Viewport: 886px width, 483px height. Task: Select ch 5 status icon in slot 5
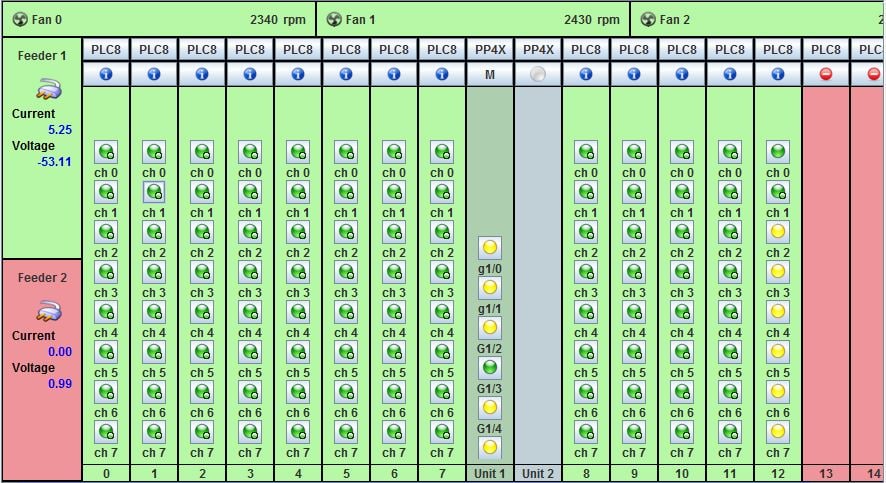(346, 353)
